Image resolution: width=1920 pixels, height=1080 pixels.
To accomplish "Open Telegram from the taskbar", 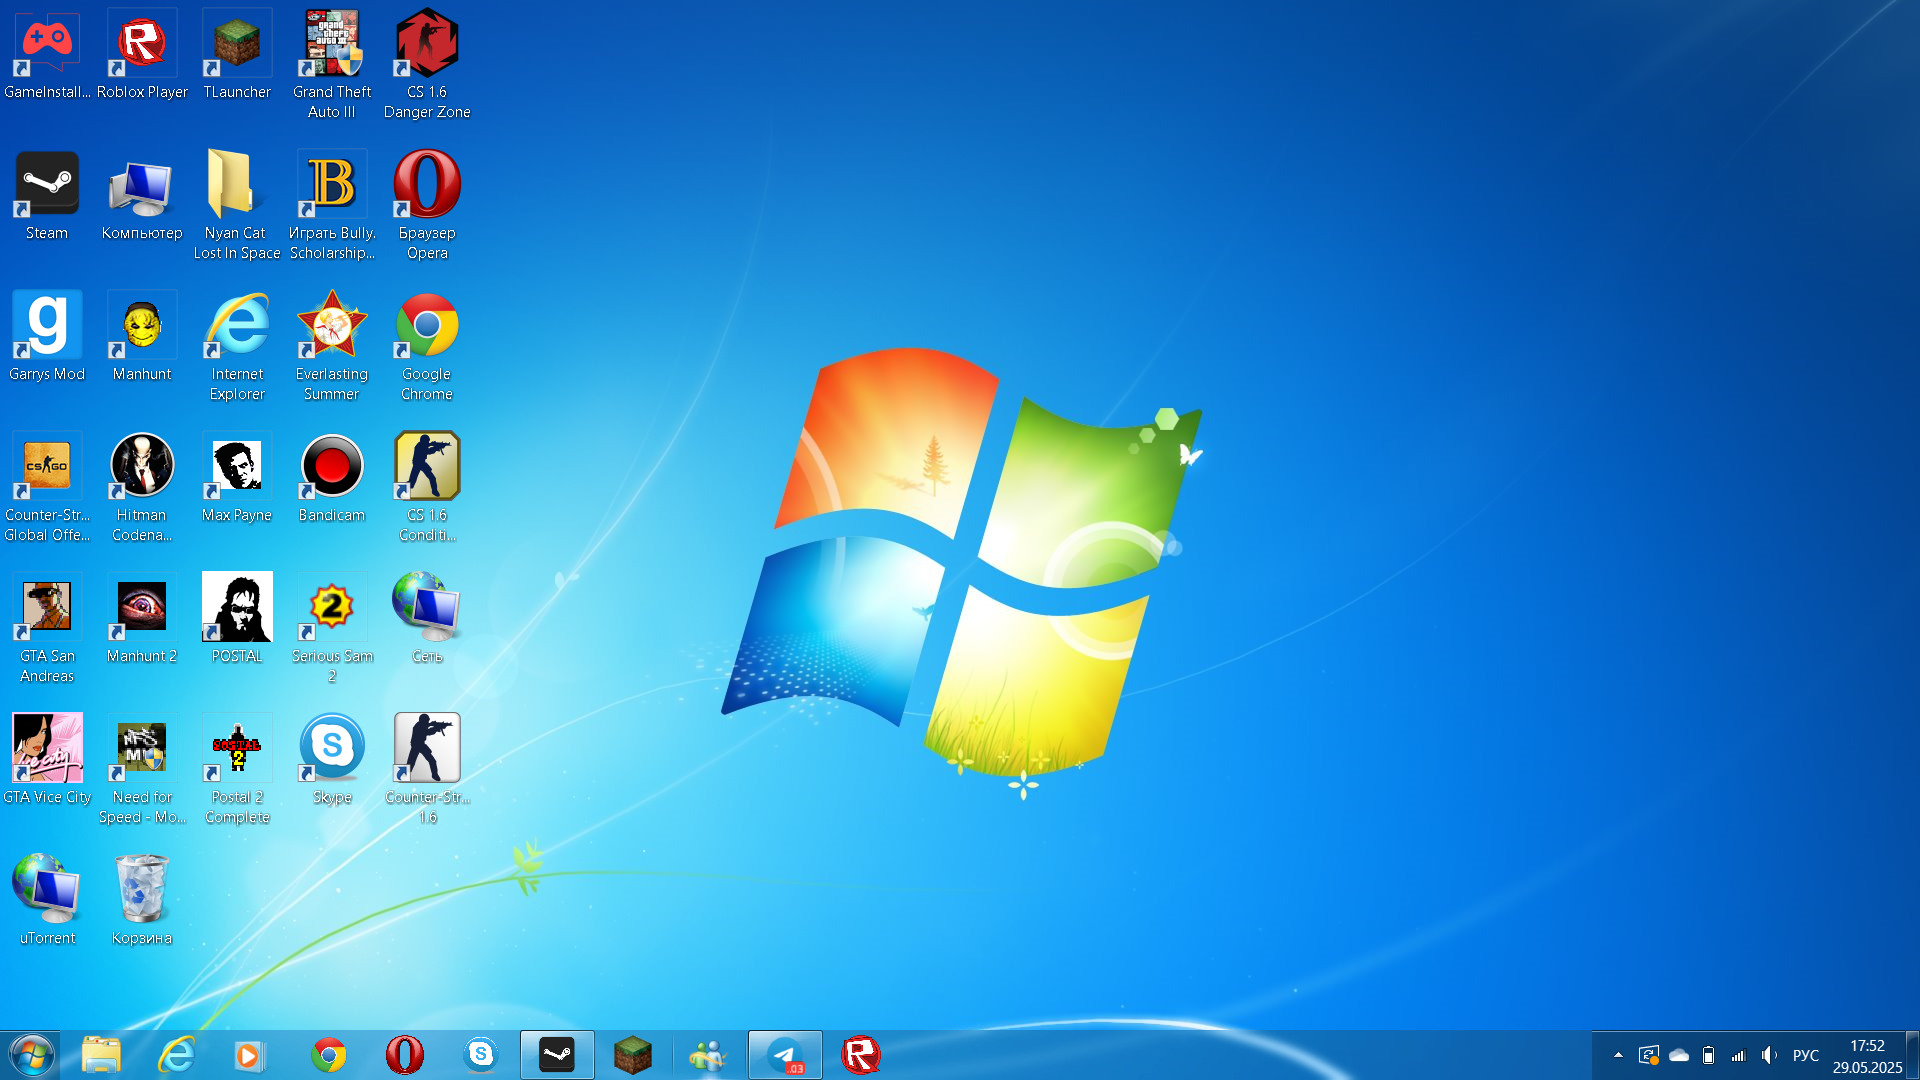I will tap(785, 1055).
